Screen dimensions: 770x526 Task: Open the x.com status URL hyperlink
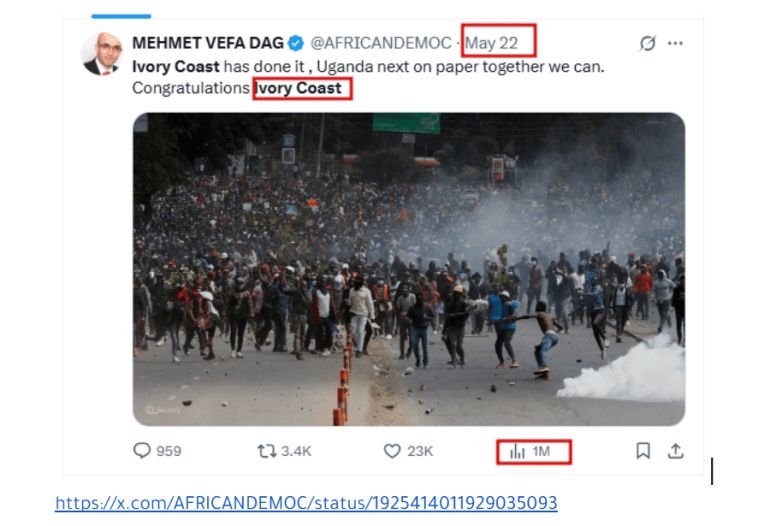[306, 503]
